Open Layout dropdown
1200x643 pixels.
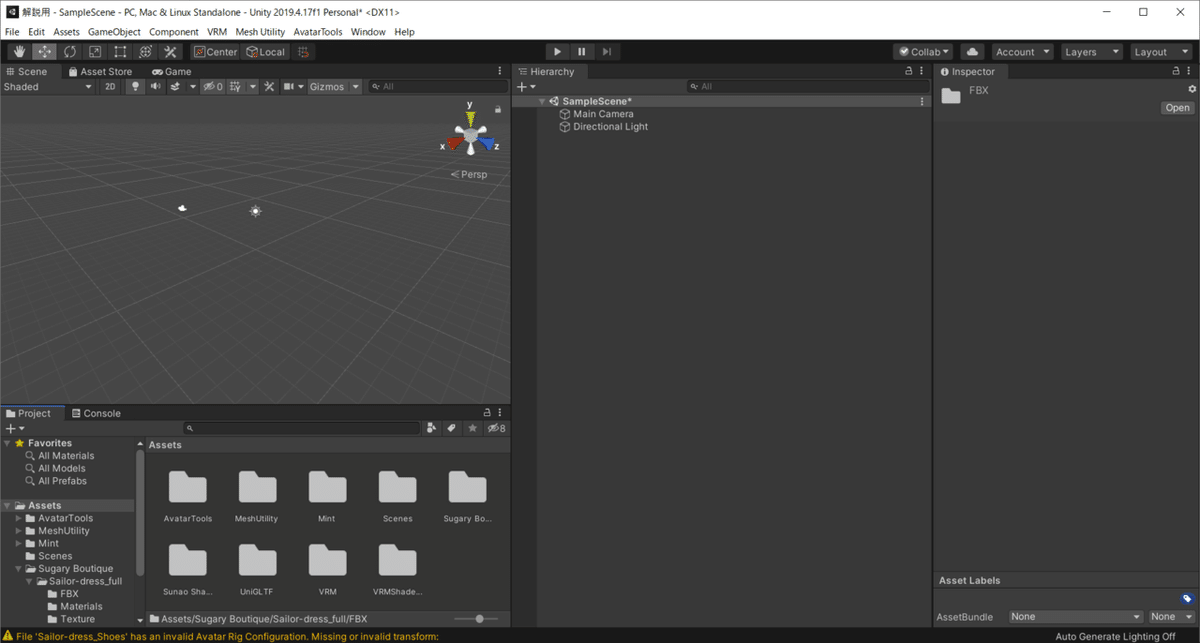click(x=1161, y=52)
